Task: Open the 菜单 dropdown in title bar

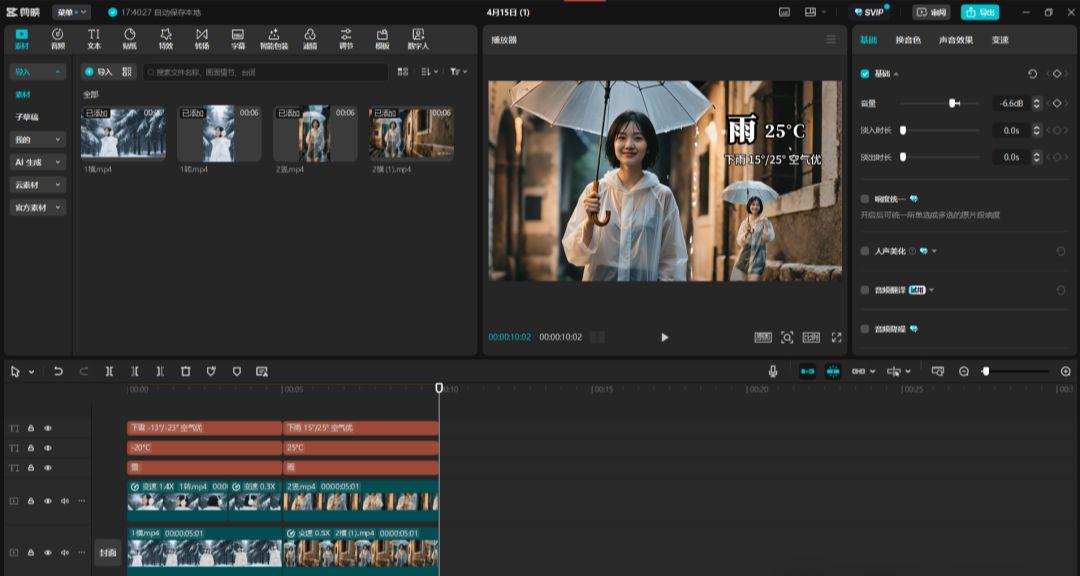Action: point(70,12)
